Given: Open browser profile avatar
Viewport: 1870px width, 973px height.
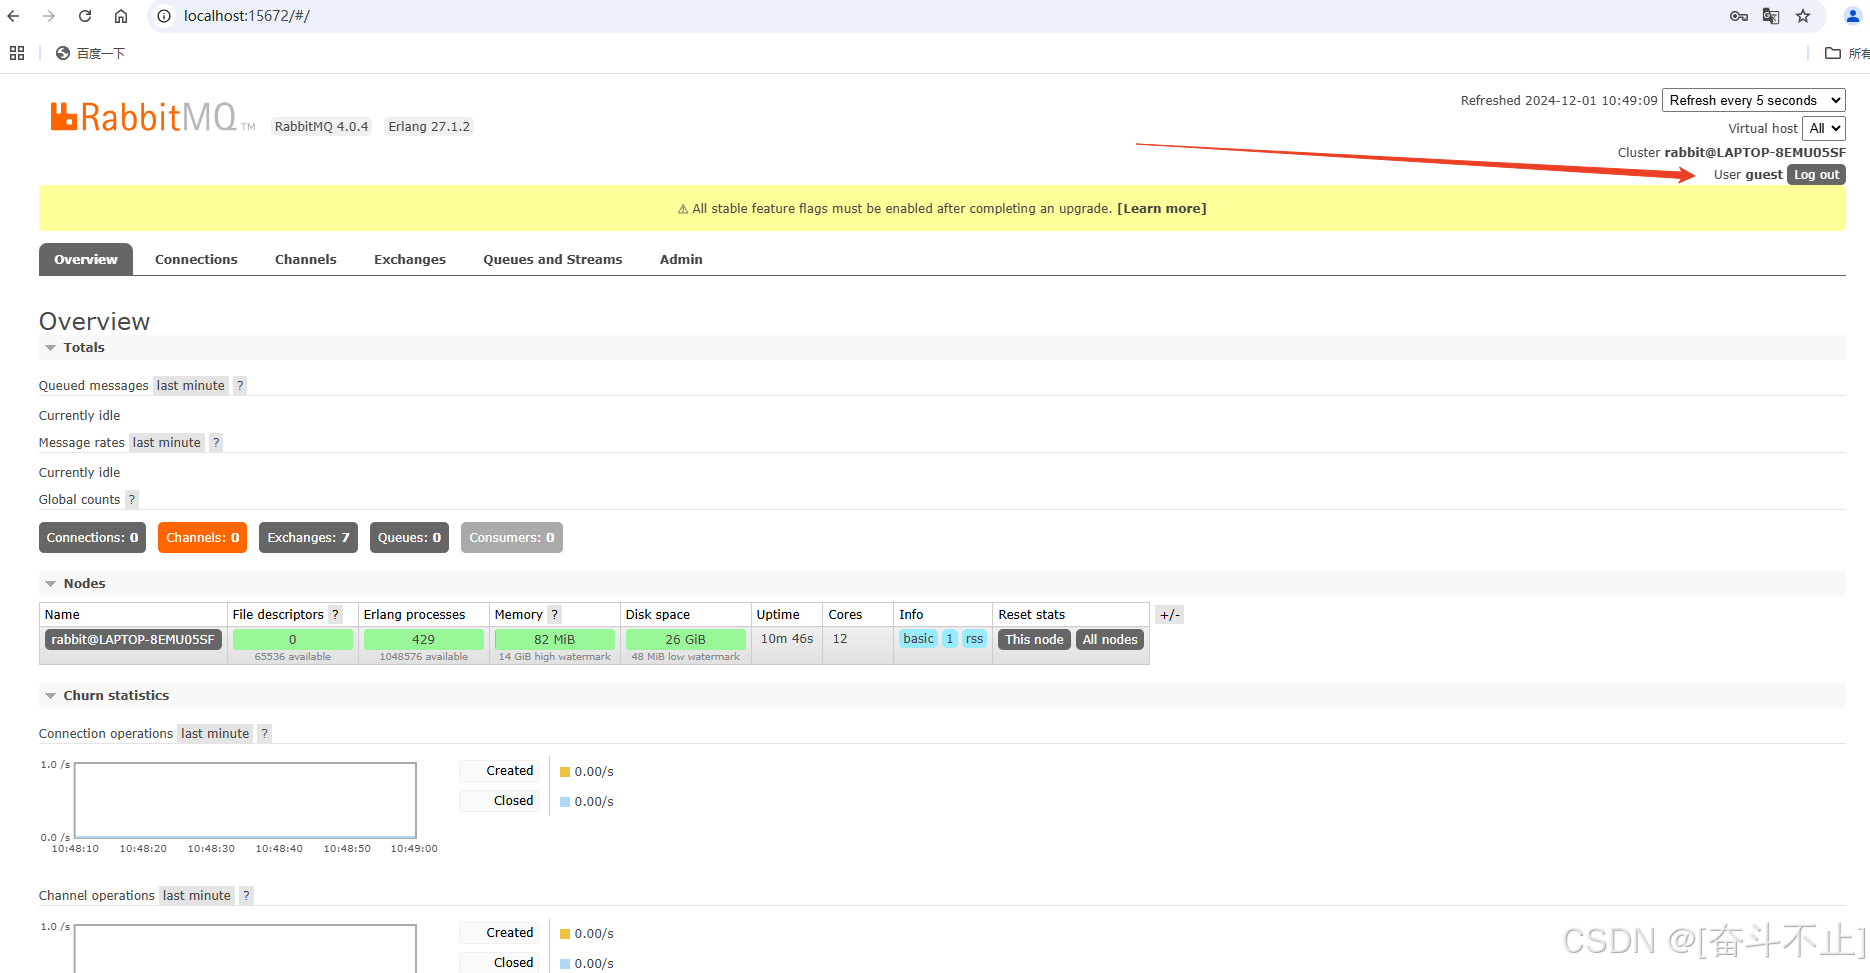Looking at the screenshot, I should point(1852,16).
